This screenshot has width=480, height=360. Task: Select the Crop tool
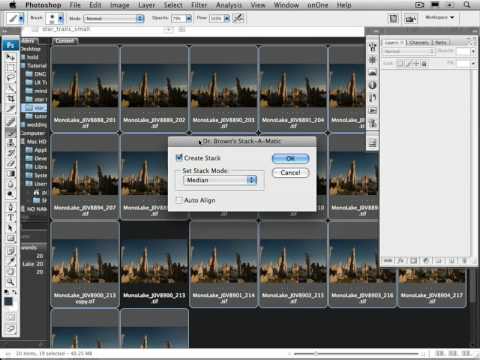click(11, 99)
